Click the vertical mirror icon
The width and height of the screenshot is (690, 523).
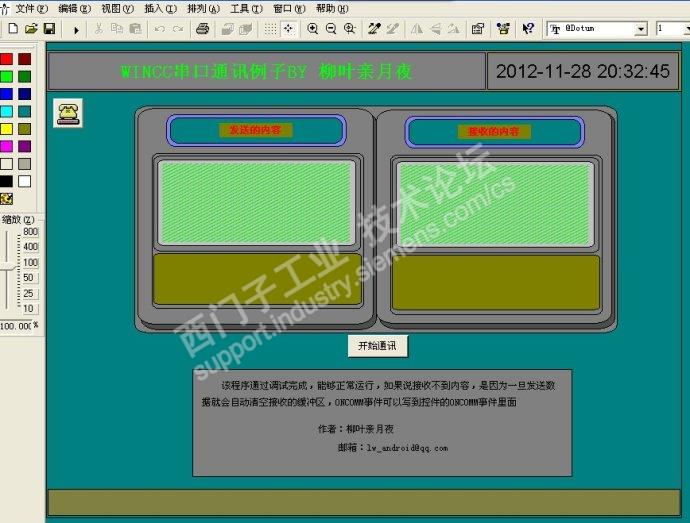pyautogui.click(x=436, y=29)
